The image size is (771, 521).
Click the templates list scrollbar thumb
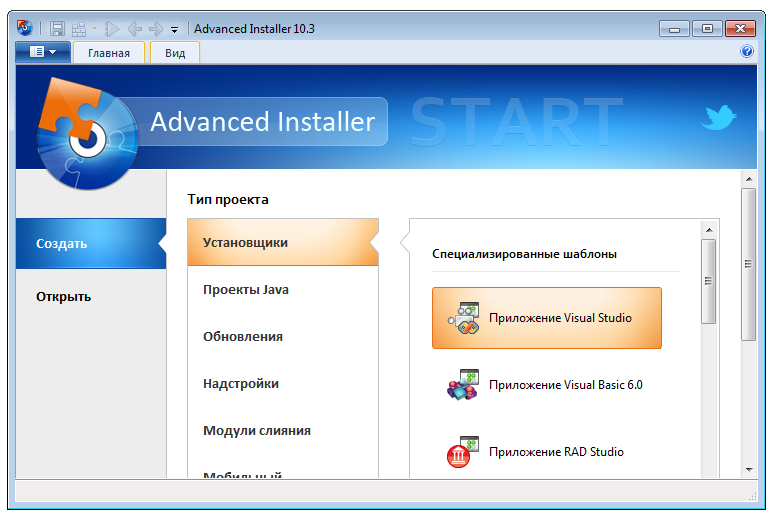pos(709,281)
